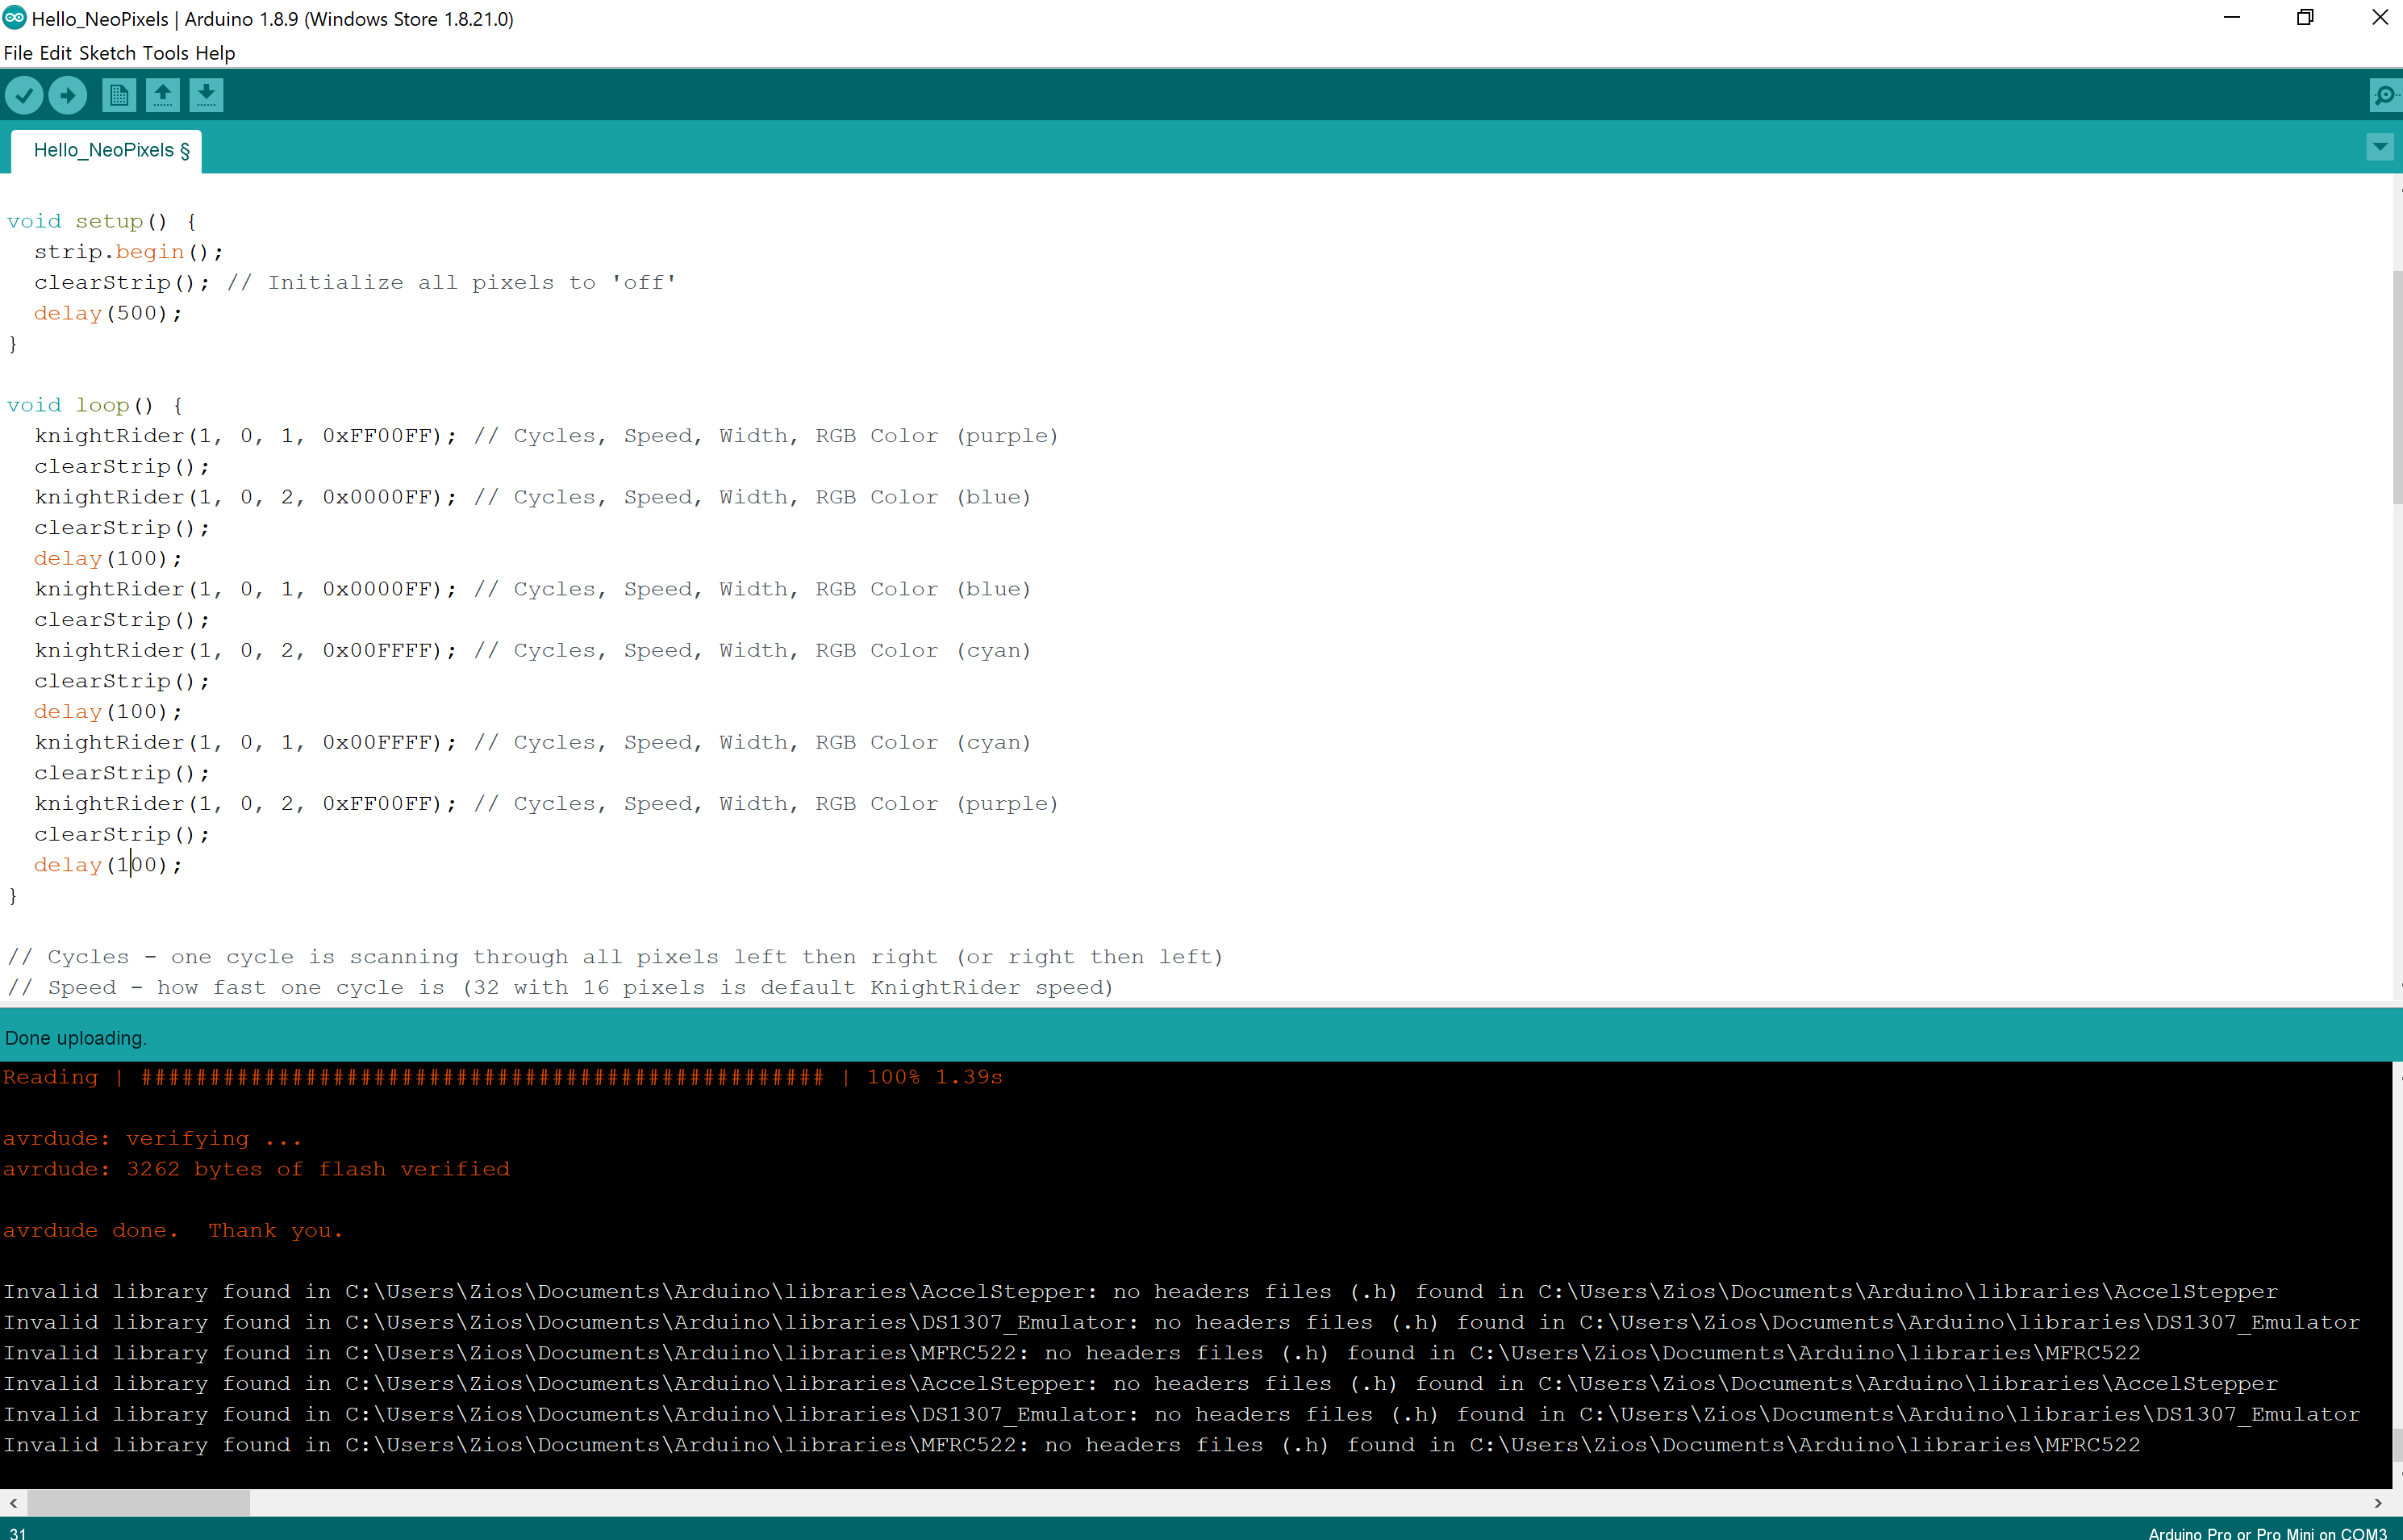This screenshot has height=1540, width=2403.
Task: Close the Arduino IDE window
Action: [2379, 18]
